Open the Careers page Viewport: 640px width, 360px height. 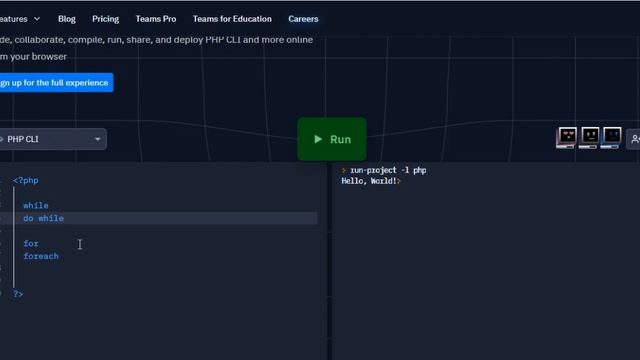(x=303, y=19)
